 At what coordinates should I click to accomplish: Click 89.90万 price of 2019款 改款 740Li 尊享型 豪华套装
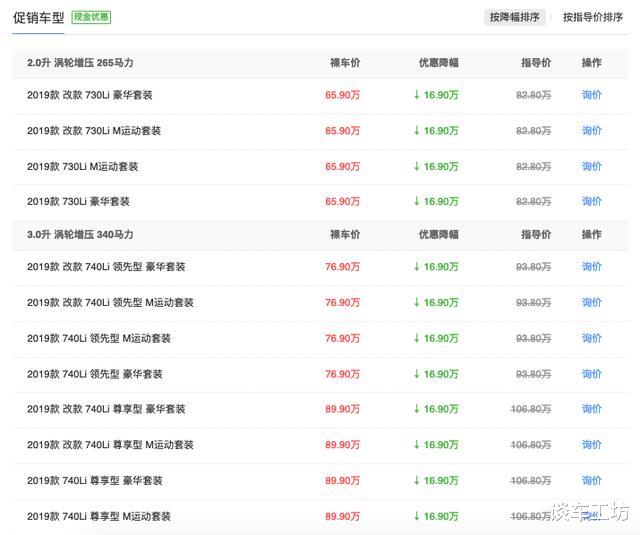[x=342, y=409]
